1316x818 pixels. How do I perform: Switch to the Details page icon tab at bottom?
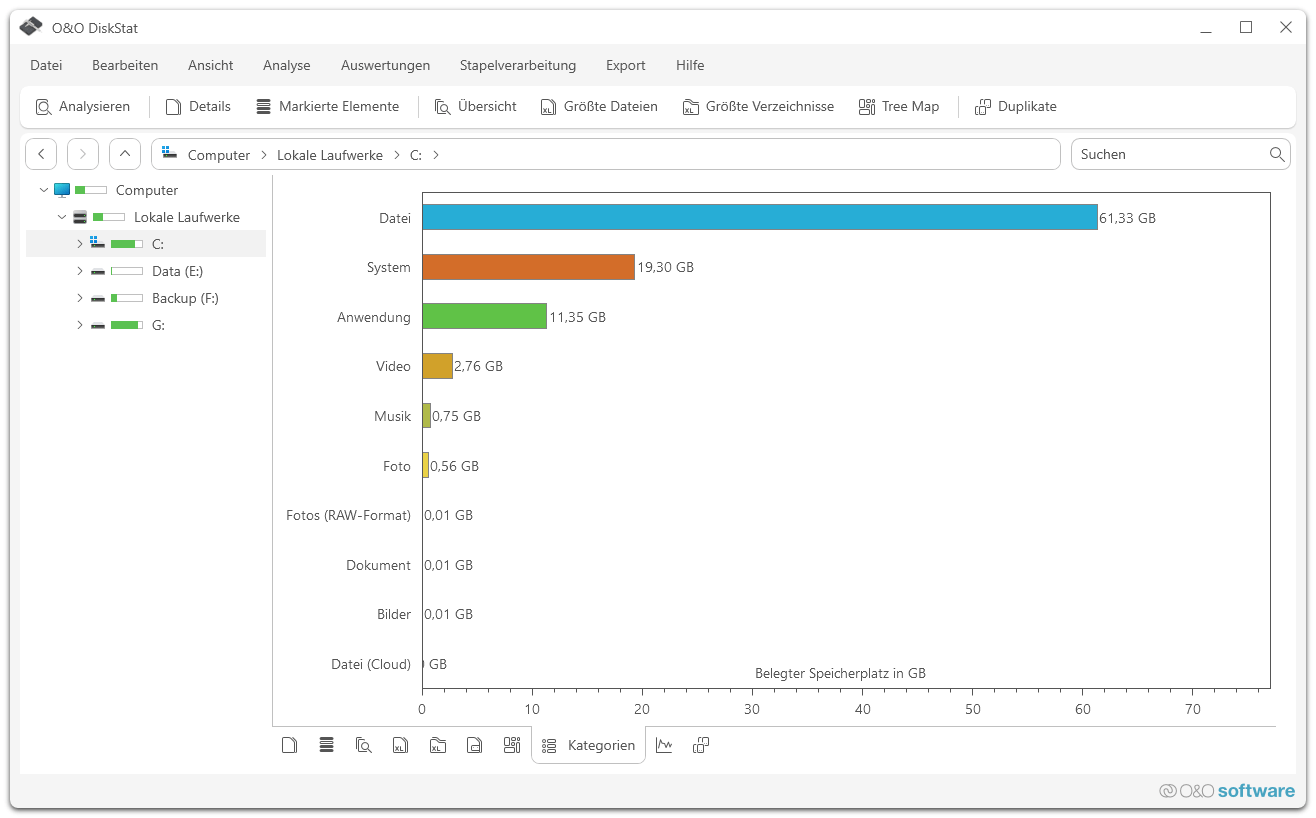coord(290,745)
